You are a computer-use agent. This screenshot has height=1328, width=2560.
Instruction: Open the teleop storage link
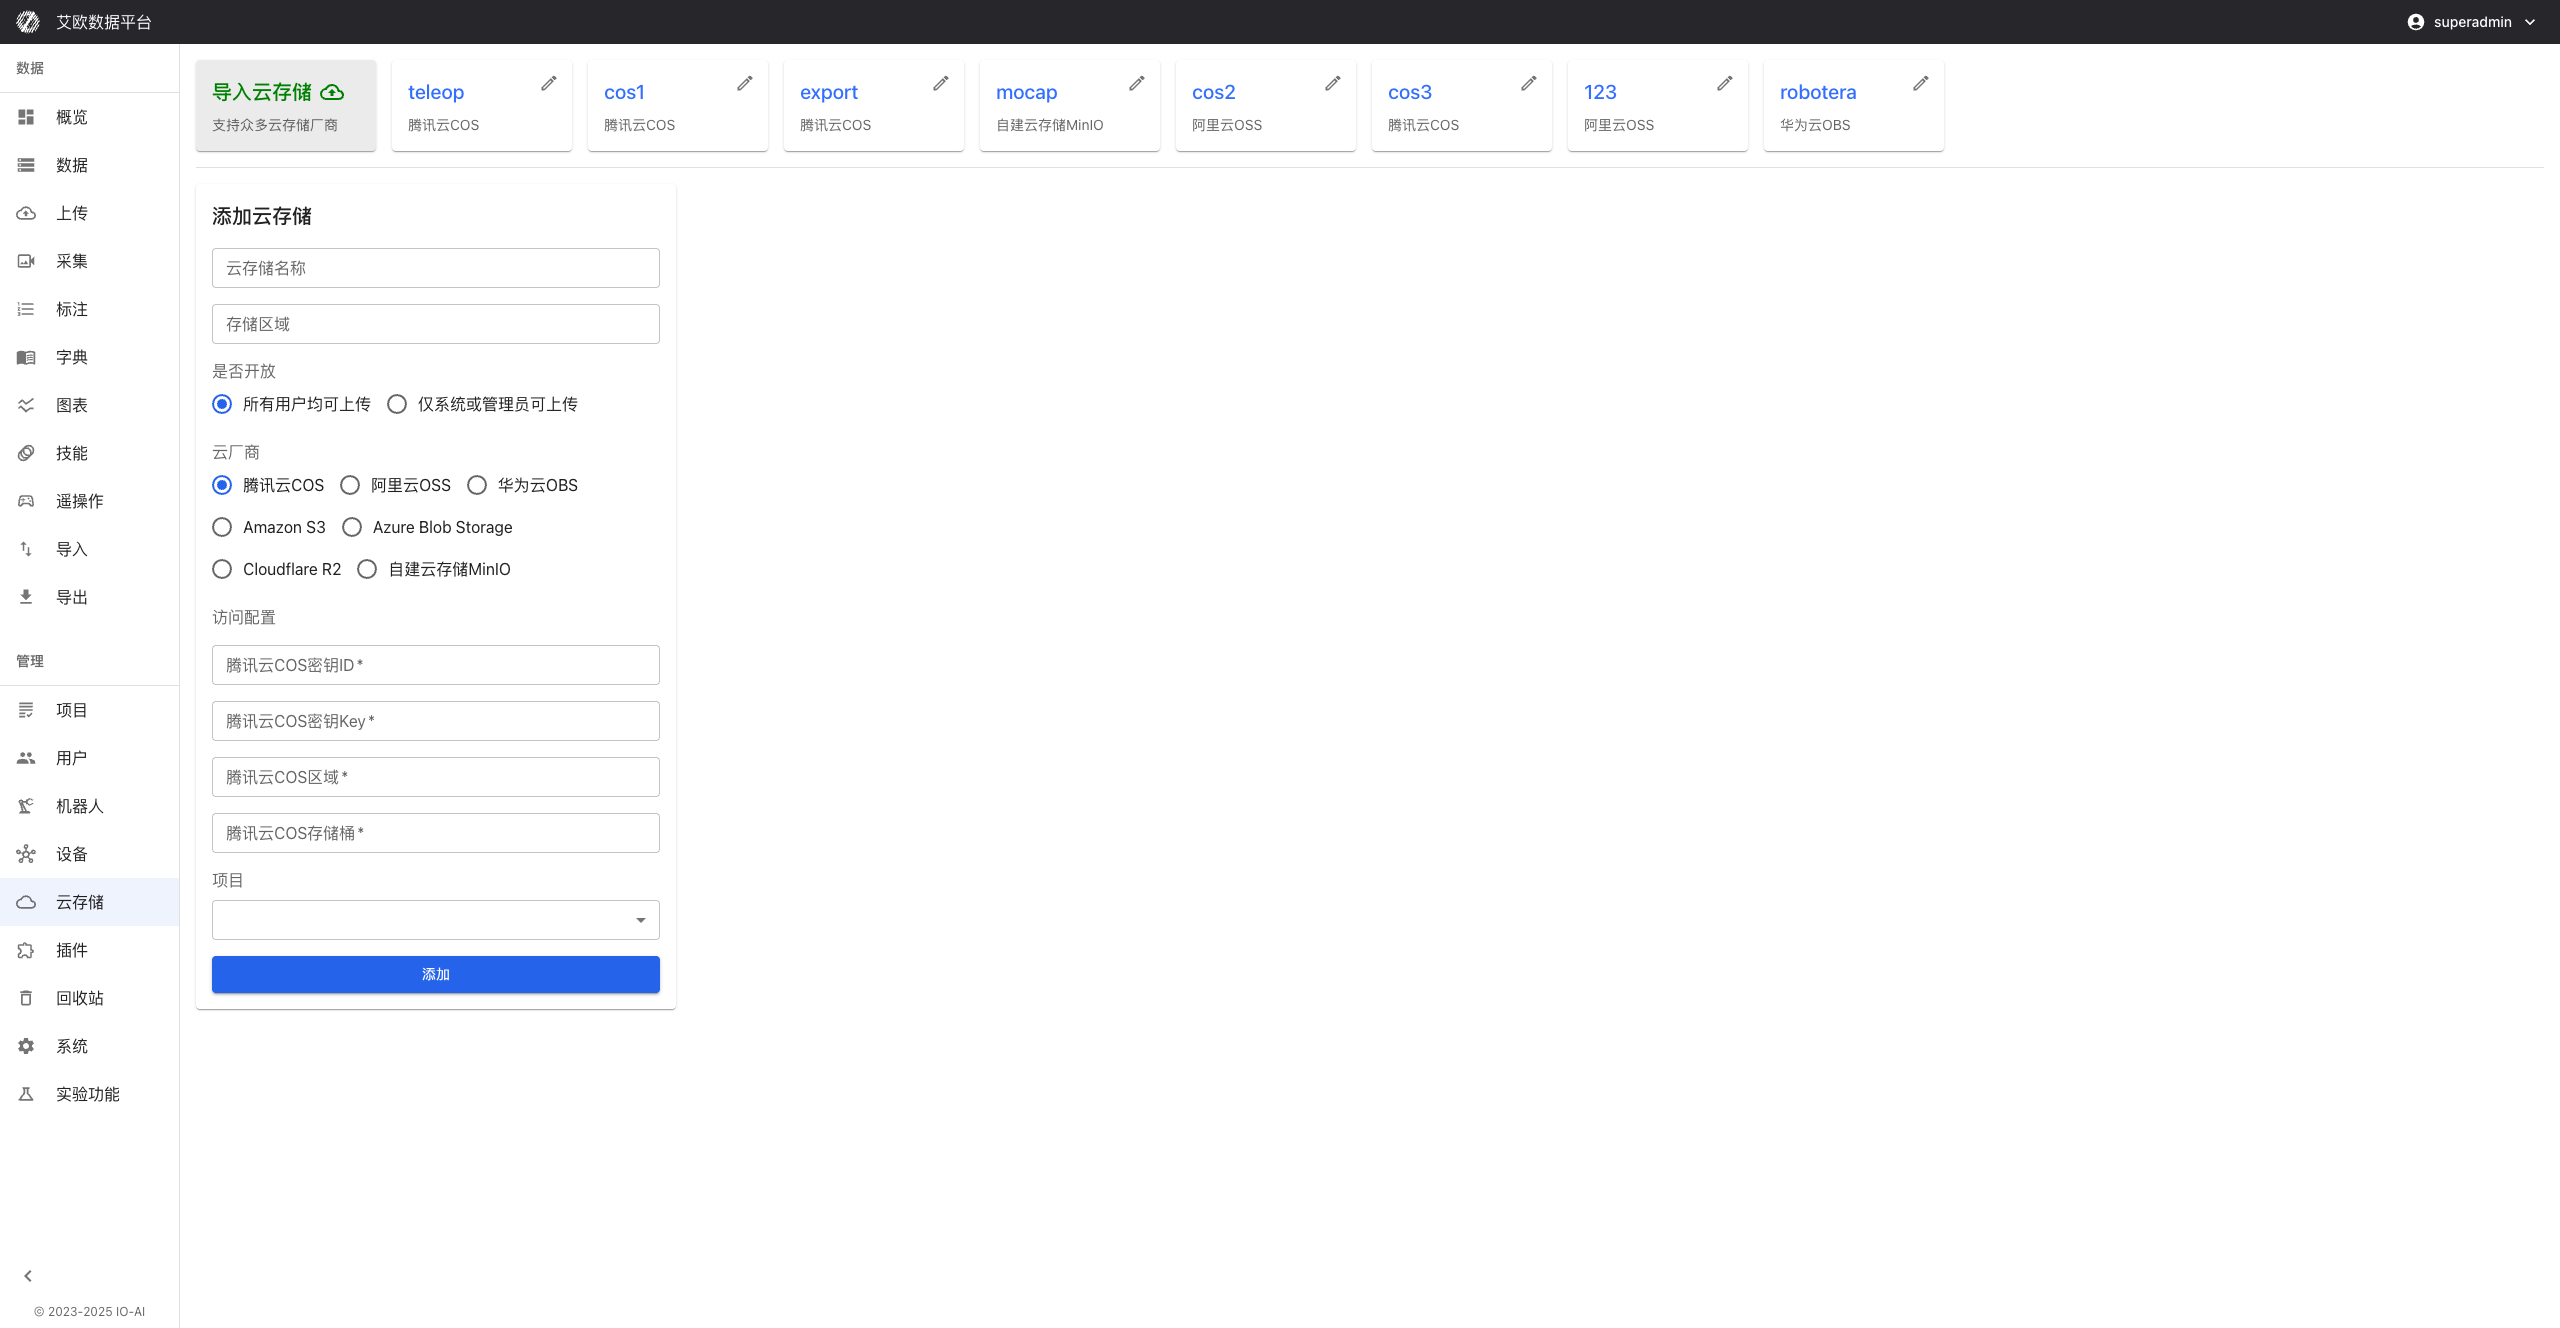tap(436, 92)
